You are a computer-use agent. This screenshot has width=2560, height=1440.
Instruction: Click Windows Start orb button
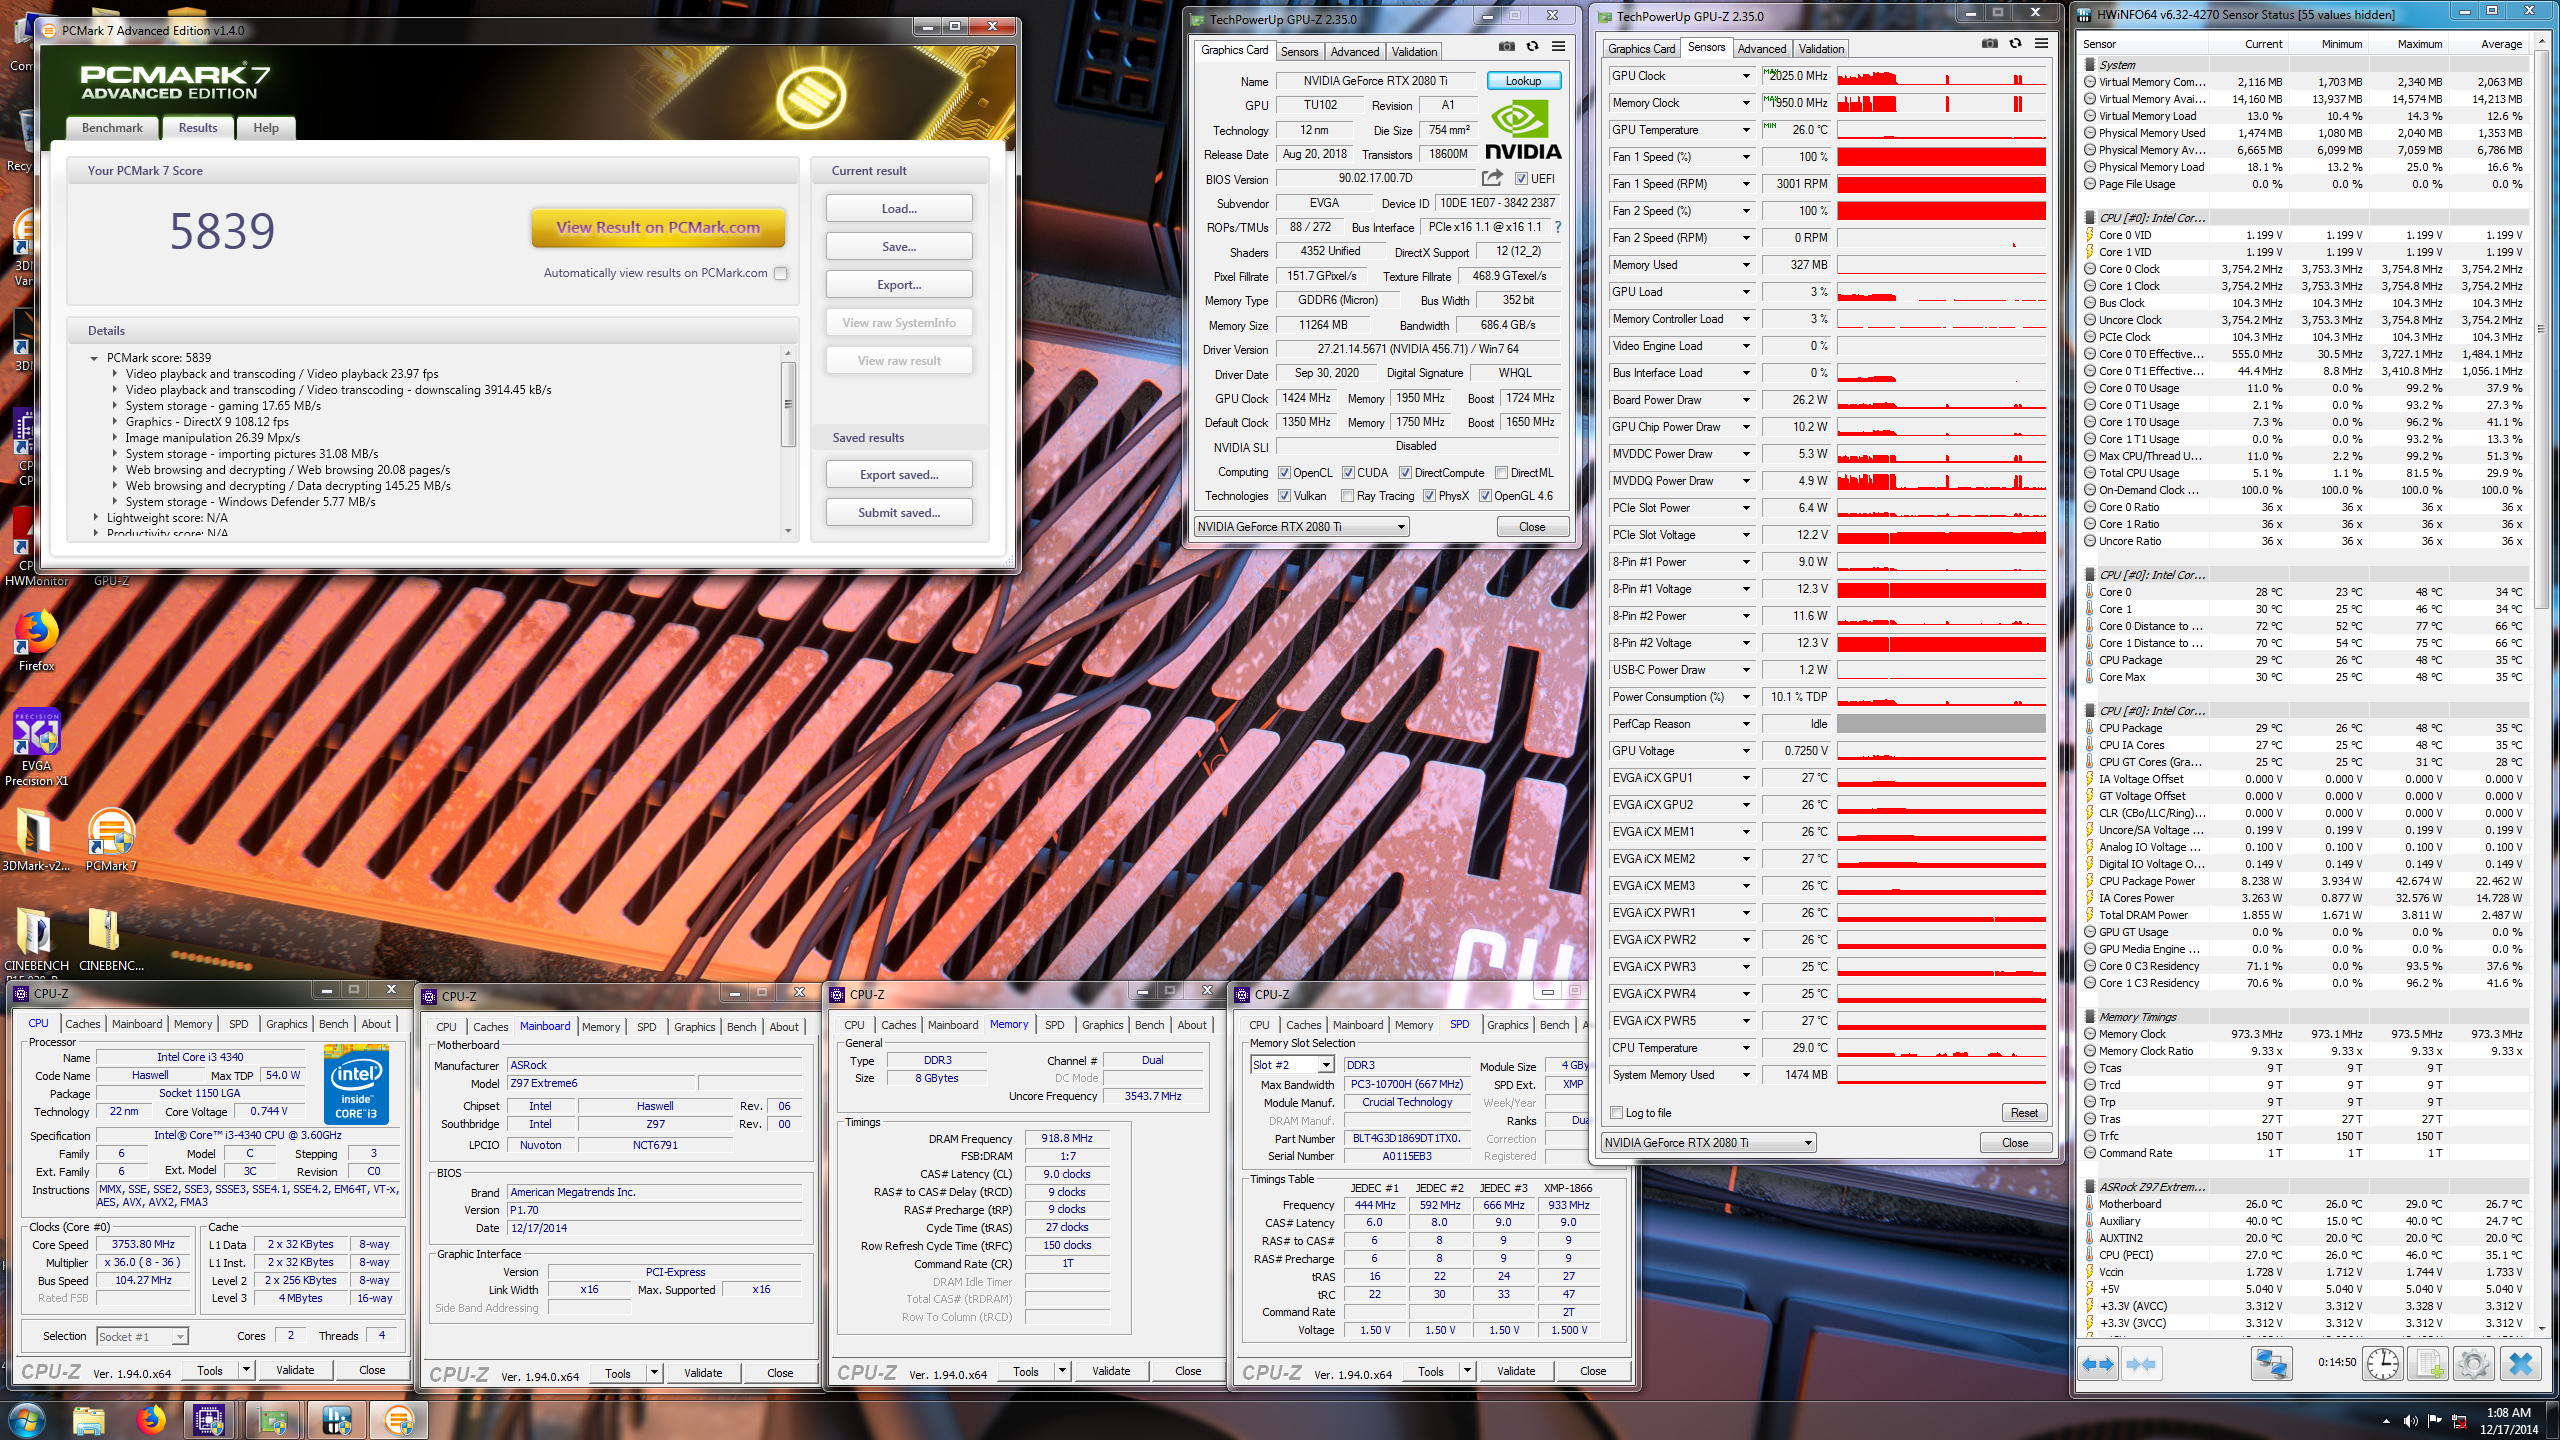point(26,1420)
